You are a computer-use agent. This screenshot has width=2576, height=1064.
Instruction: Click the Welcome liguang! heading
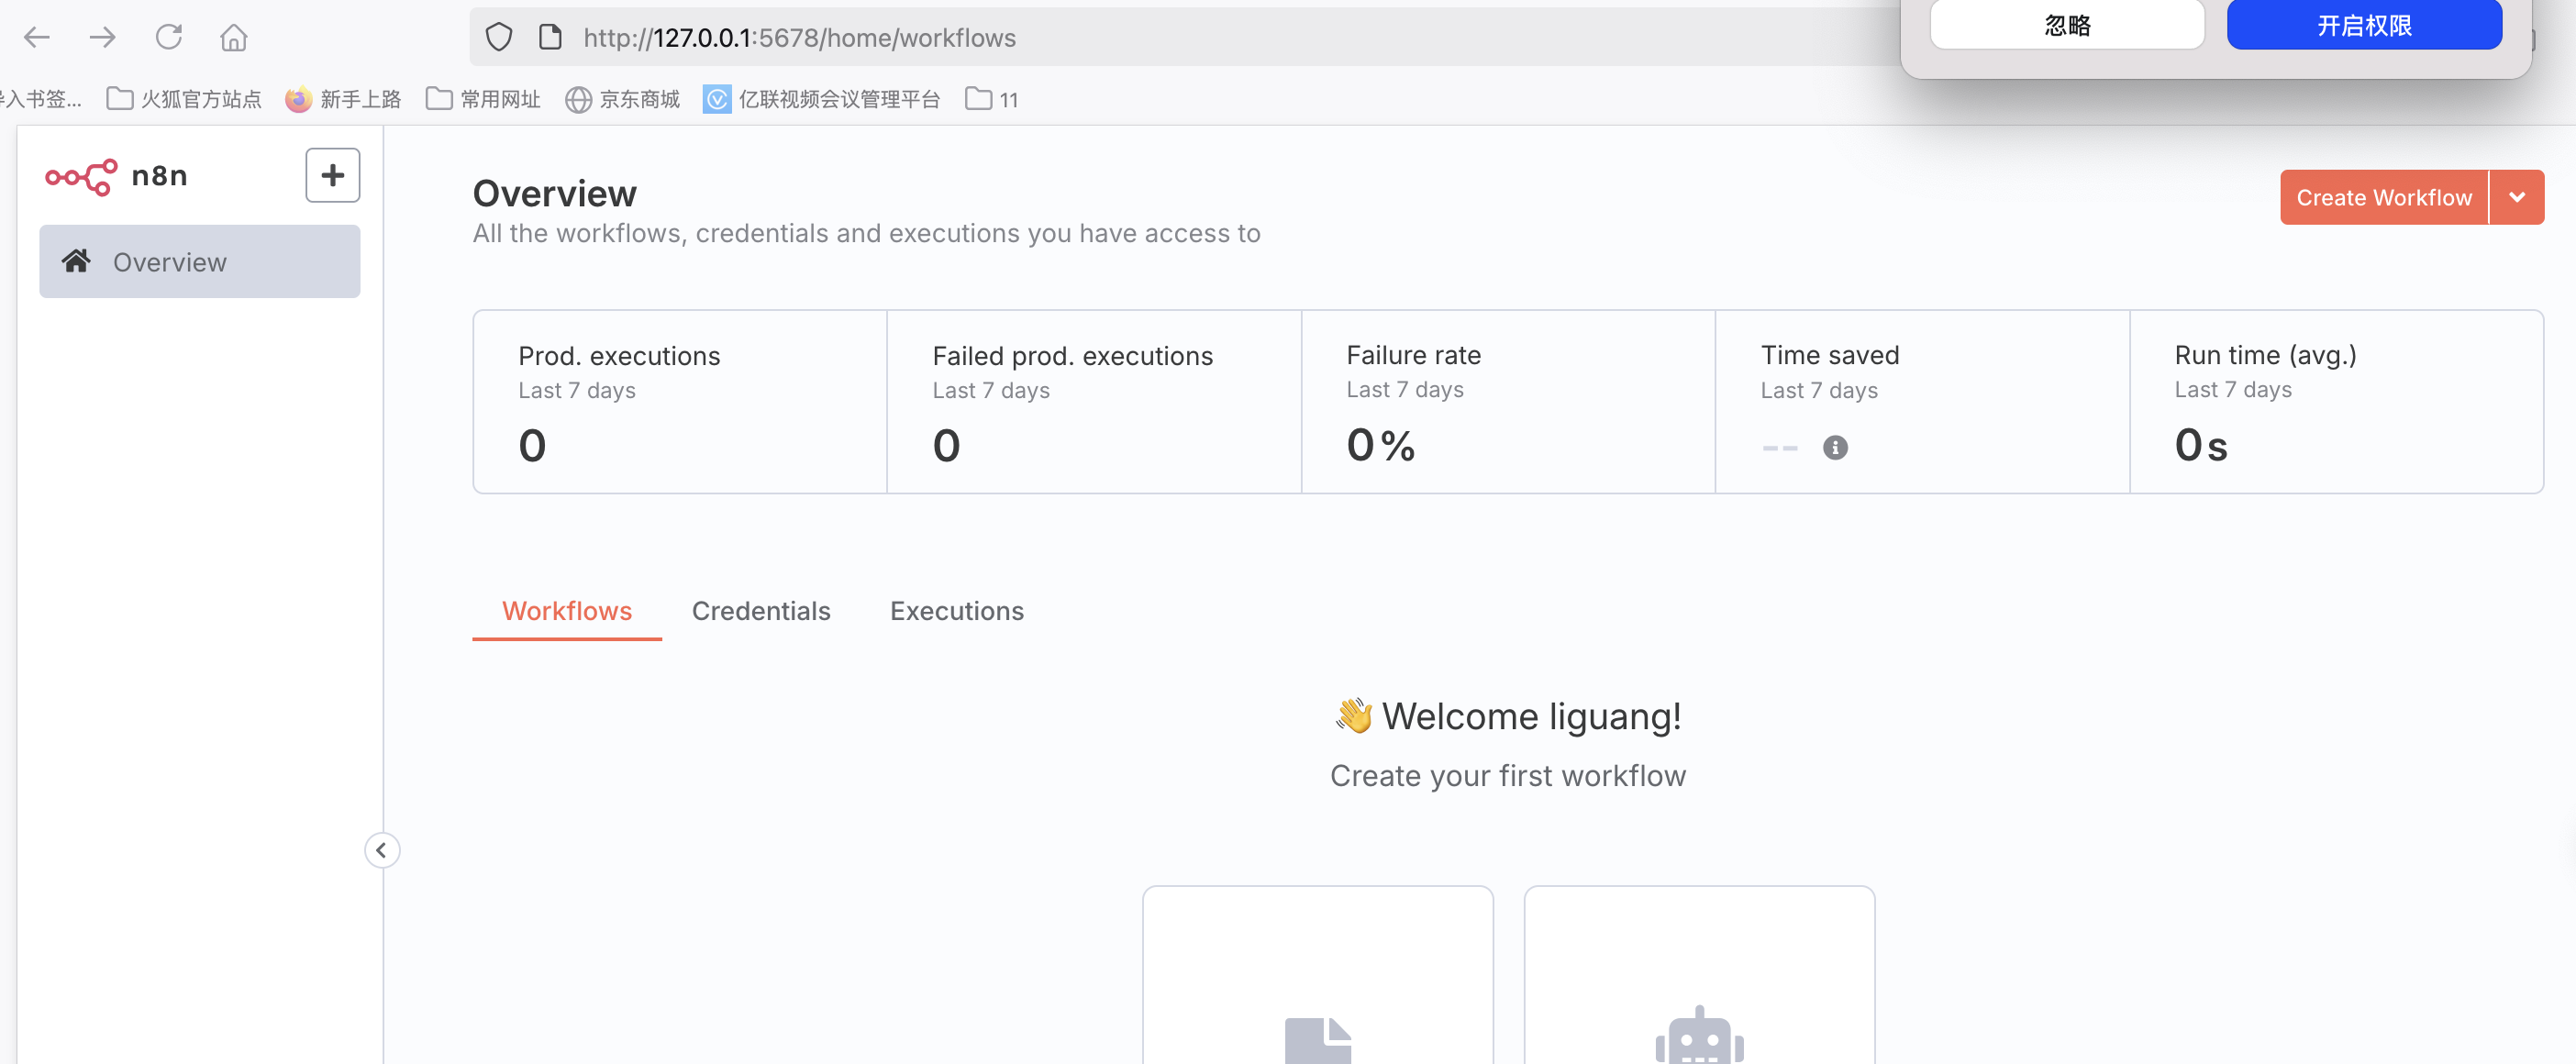click(1508, 716)
